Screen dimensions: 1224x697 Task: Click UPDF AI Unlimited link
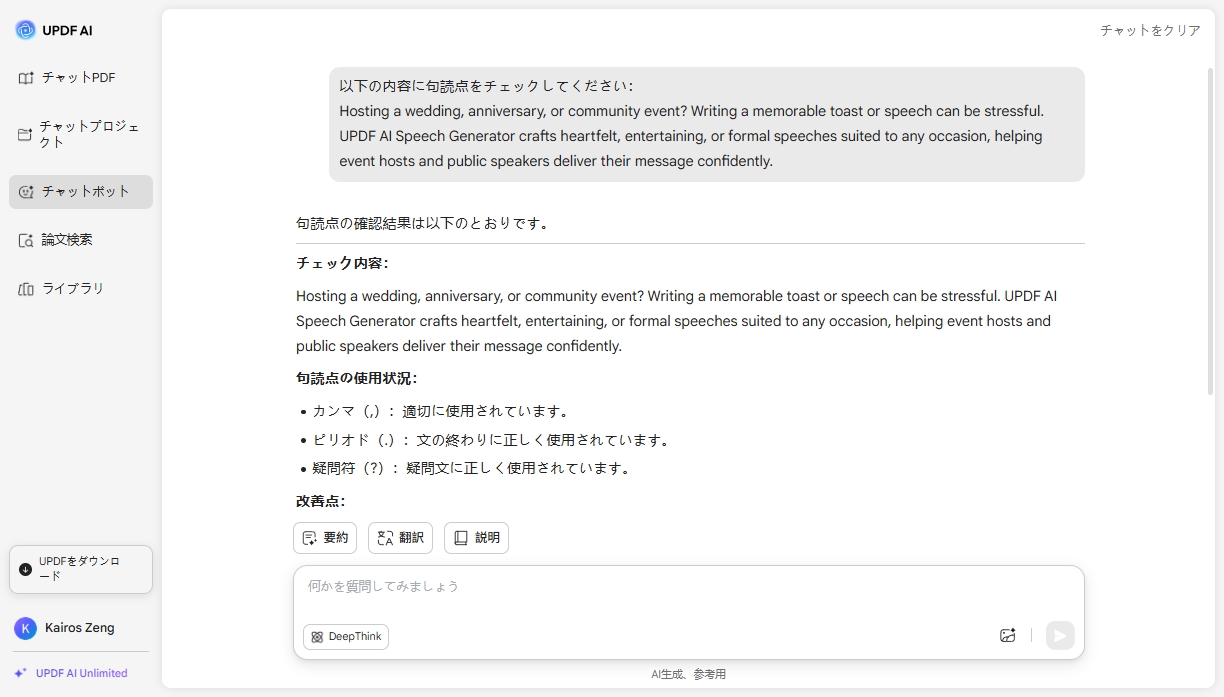[x=81, y=673]
